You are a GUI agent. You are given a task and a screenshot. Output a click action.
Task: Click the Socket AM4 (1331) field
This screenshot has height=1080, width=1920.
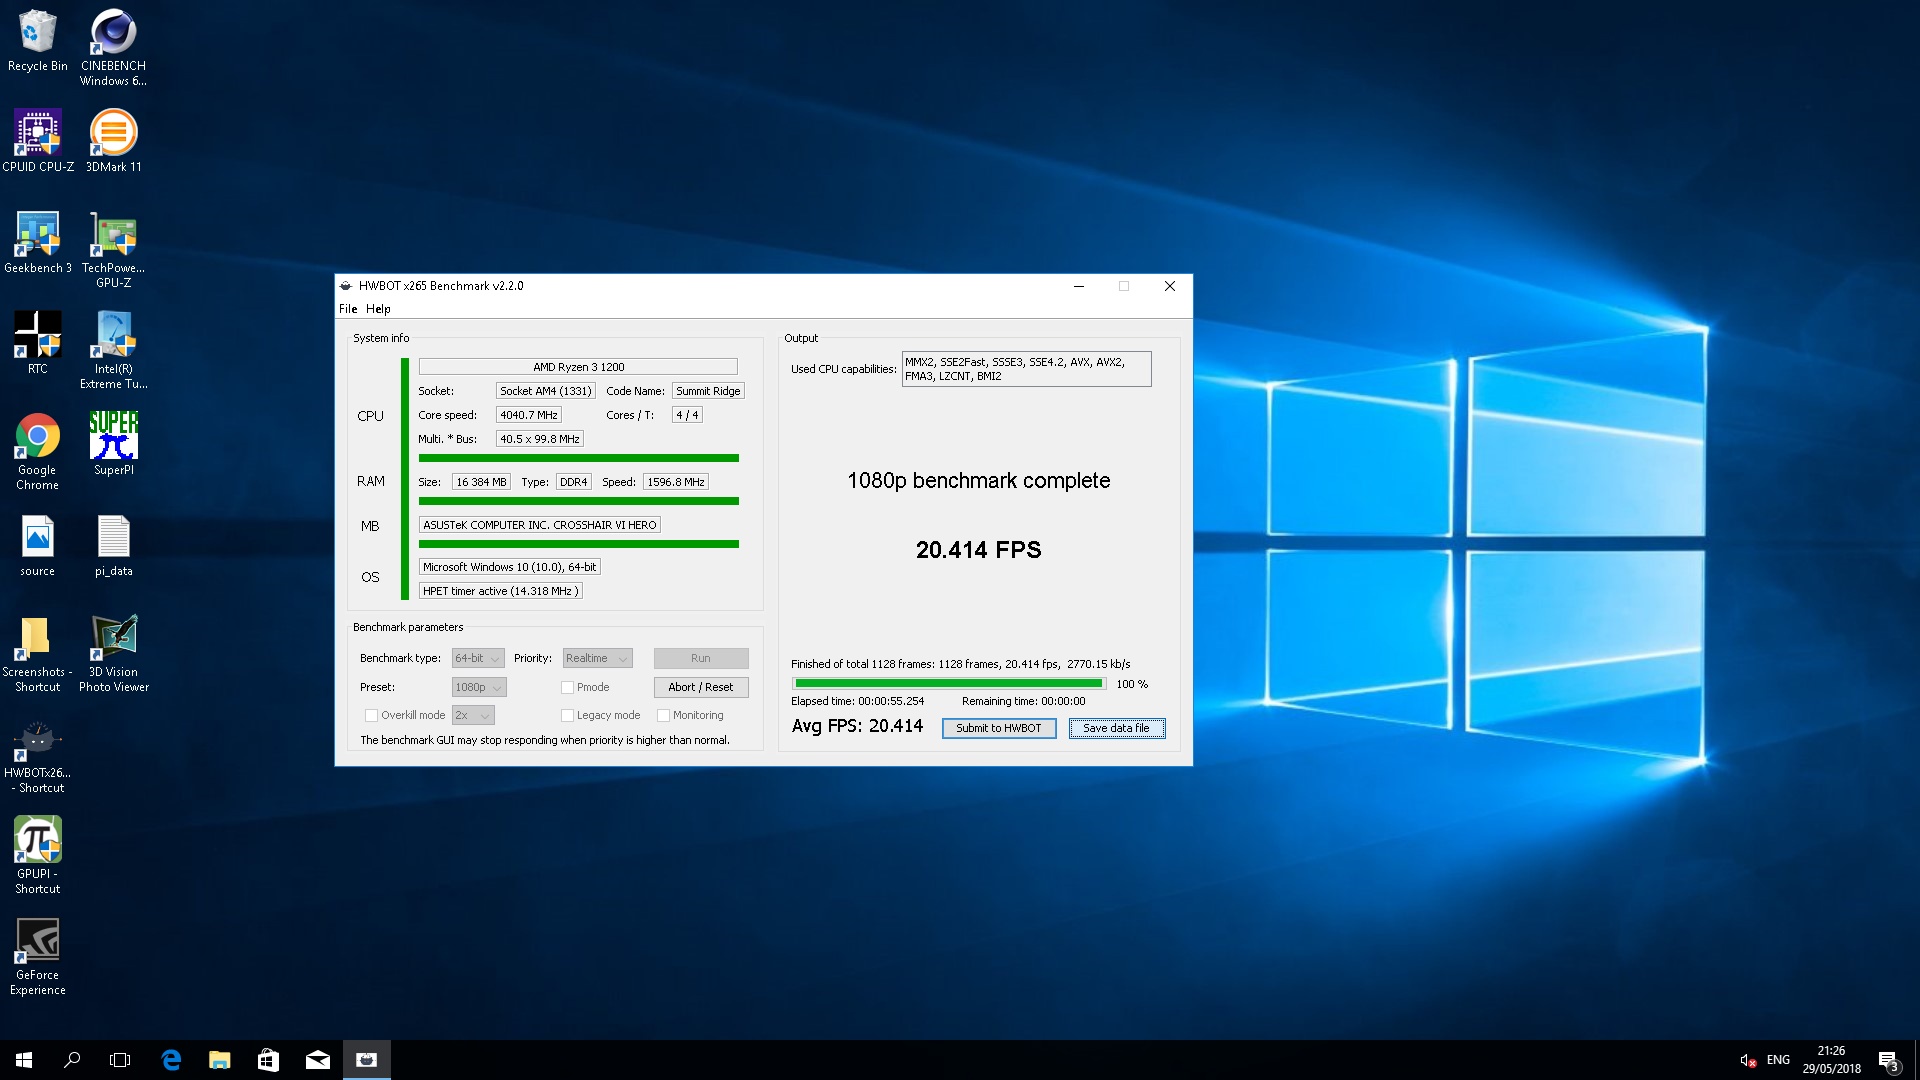(x=546, y=391)
